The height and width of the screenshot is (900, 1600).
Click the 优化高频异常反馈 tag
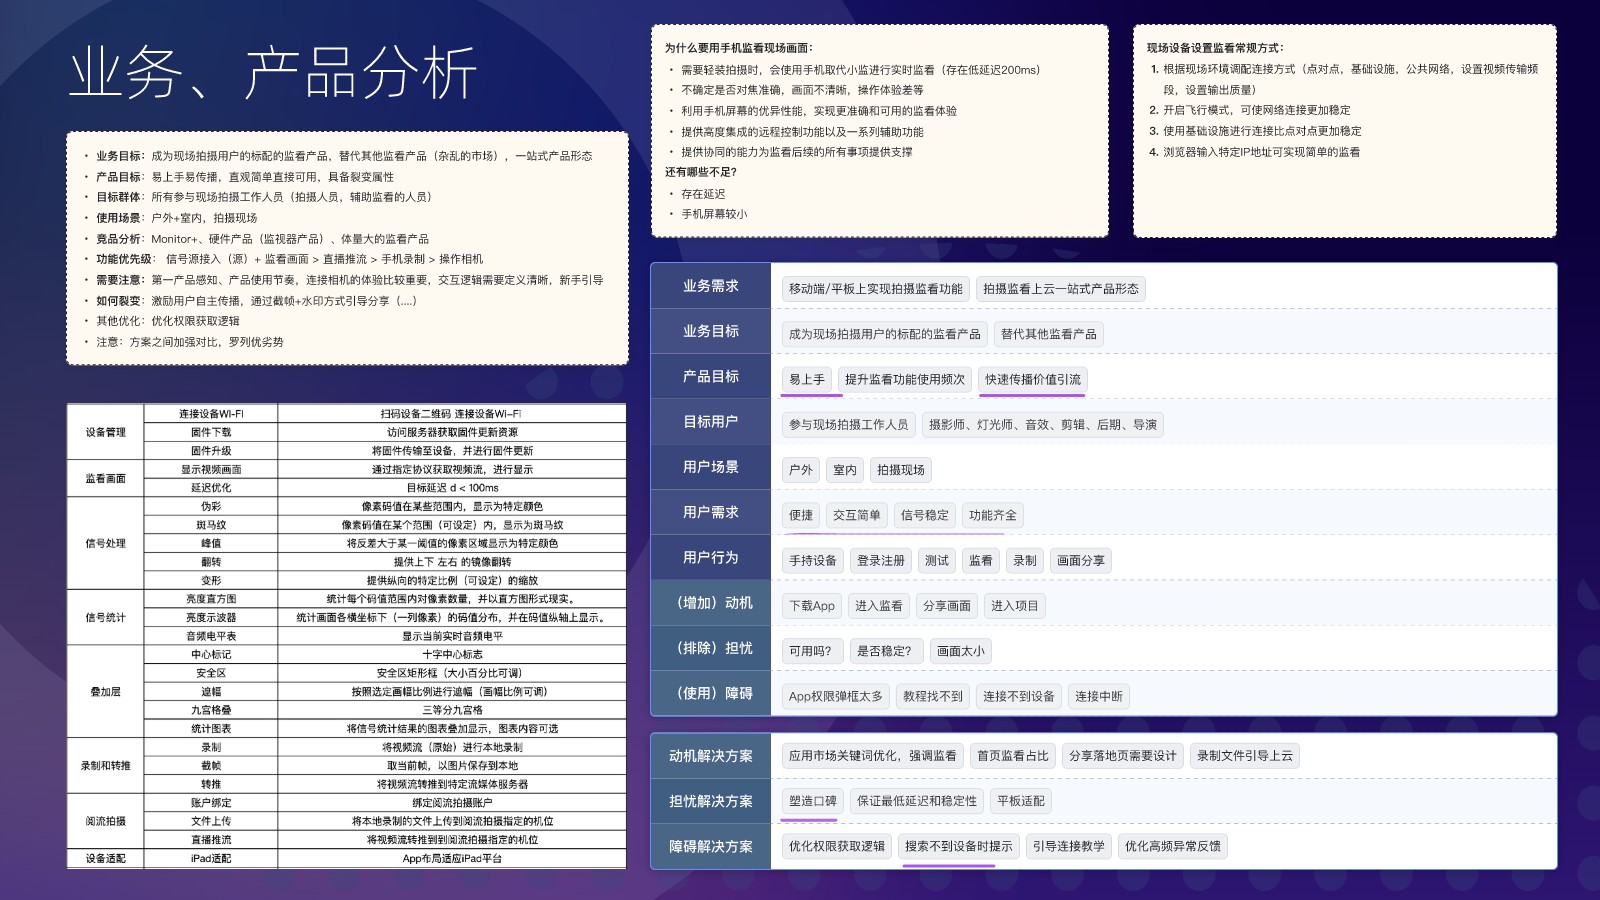(1173, 846)
